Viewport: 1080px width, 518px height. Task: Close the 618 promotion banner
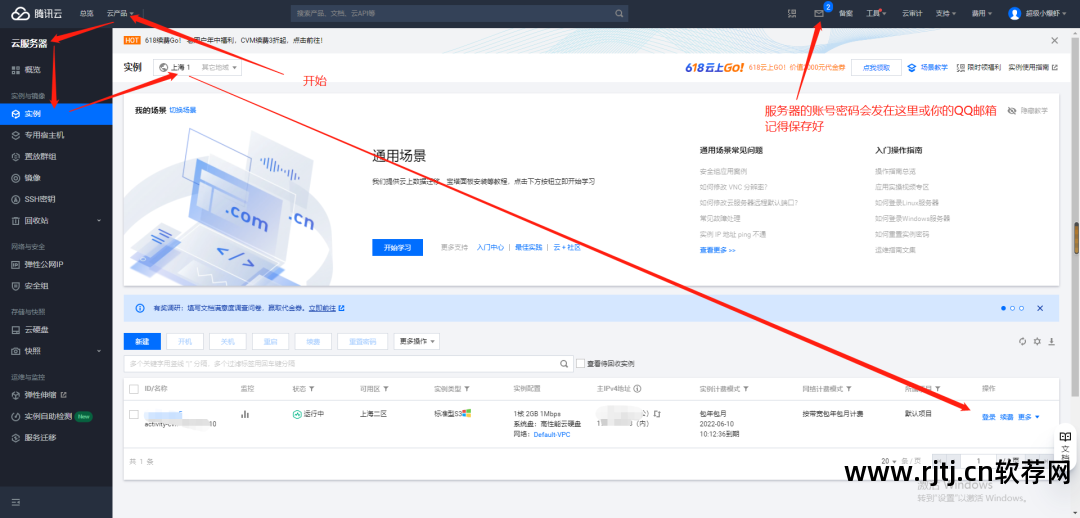point(1055,41)
